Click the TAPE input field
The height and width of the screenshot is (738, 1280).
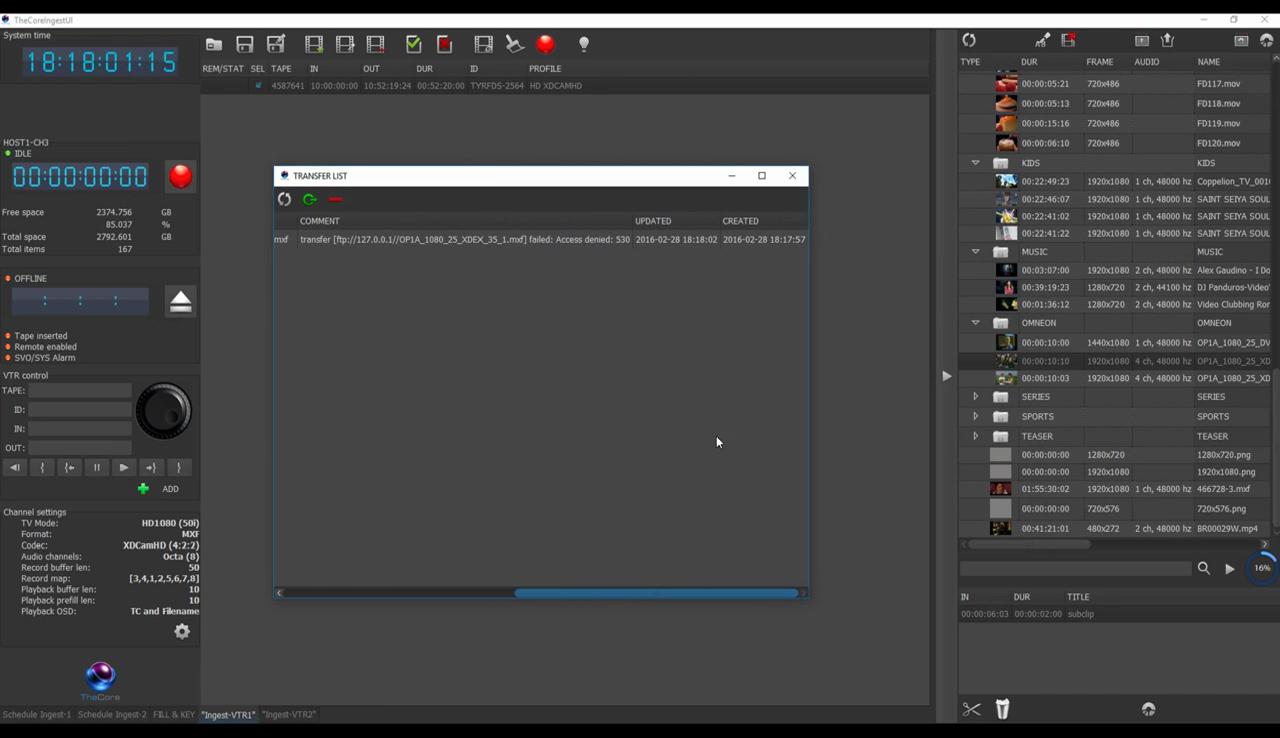(x=80, y=390)
